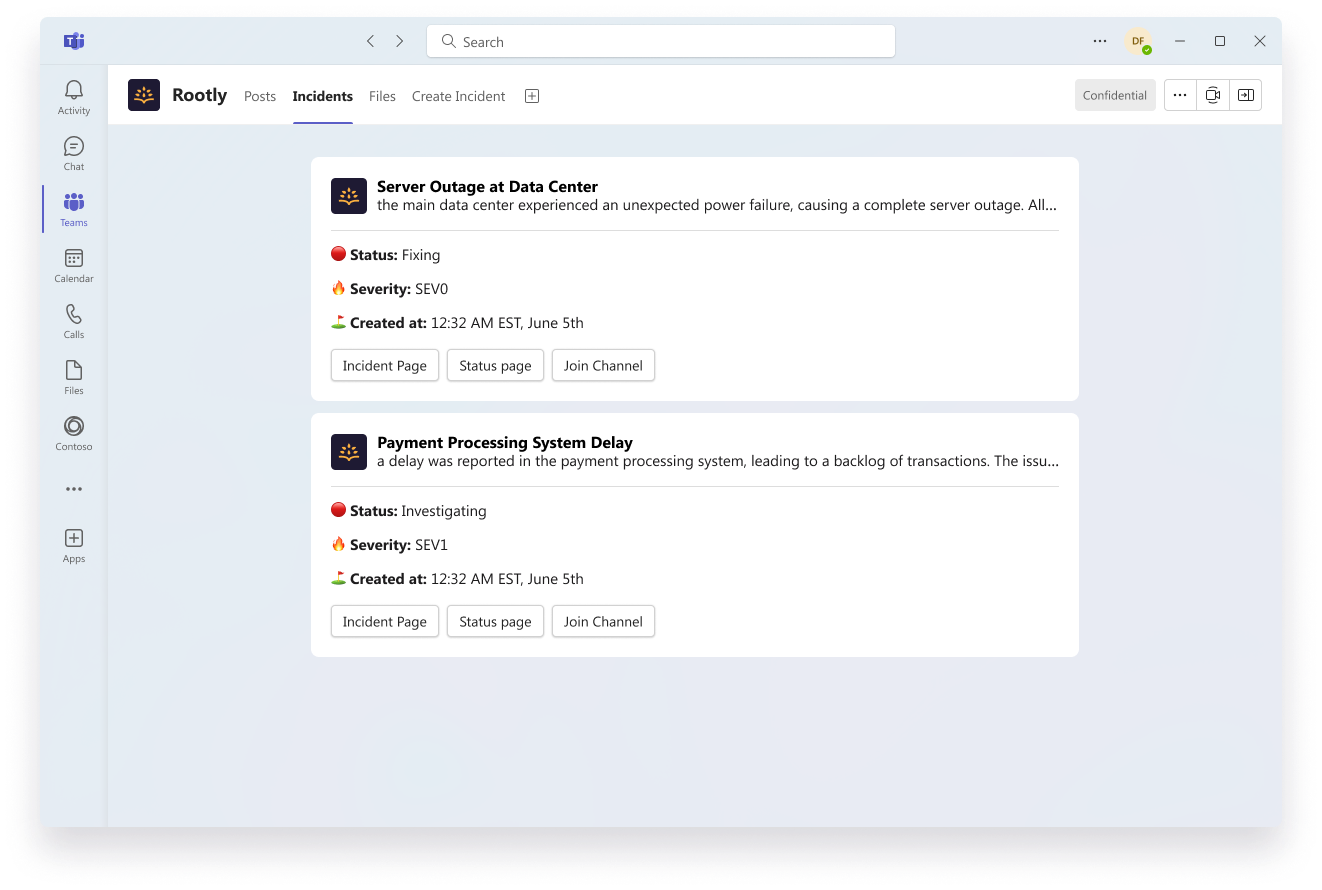Open the Calendar sidebar icon
This screenshot has height=890, width=1322.
[x=74, y=265]
